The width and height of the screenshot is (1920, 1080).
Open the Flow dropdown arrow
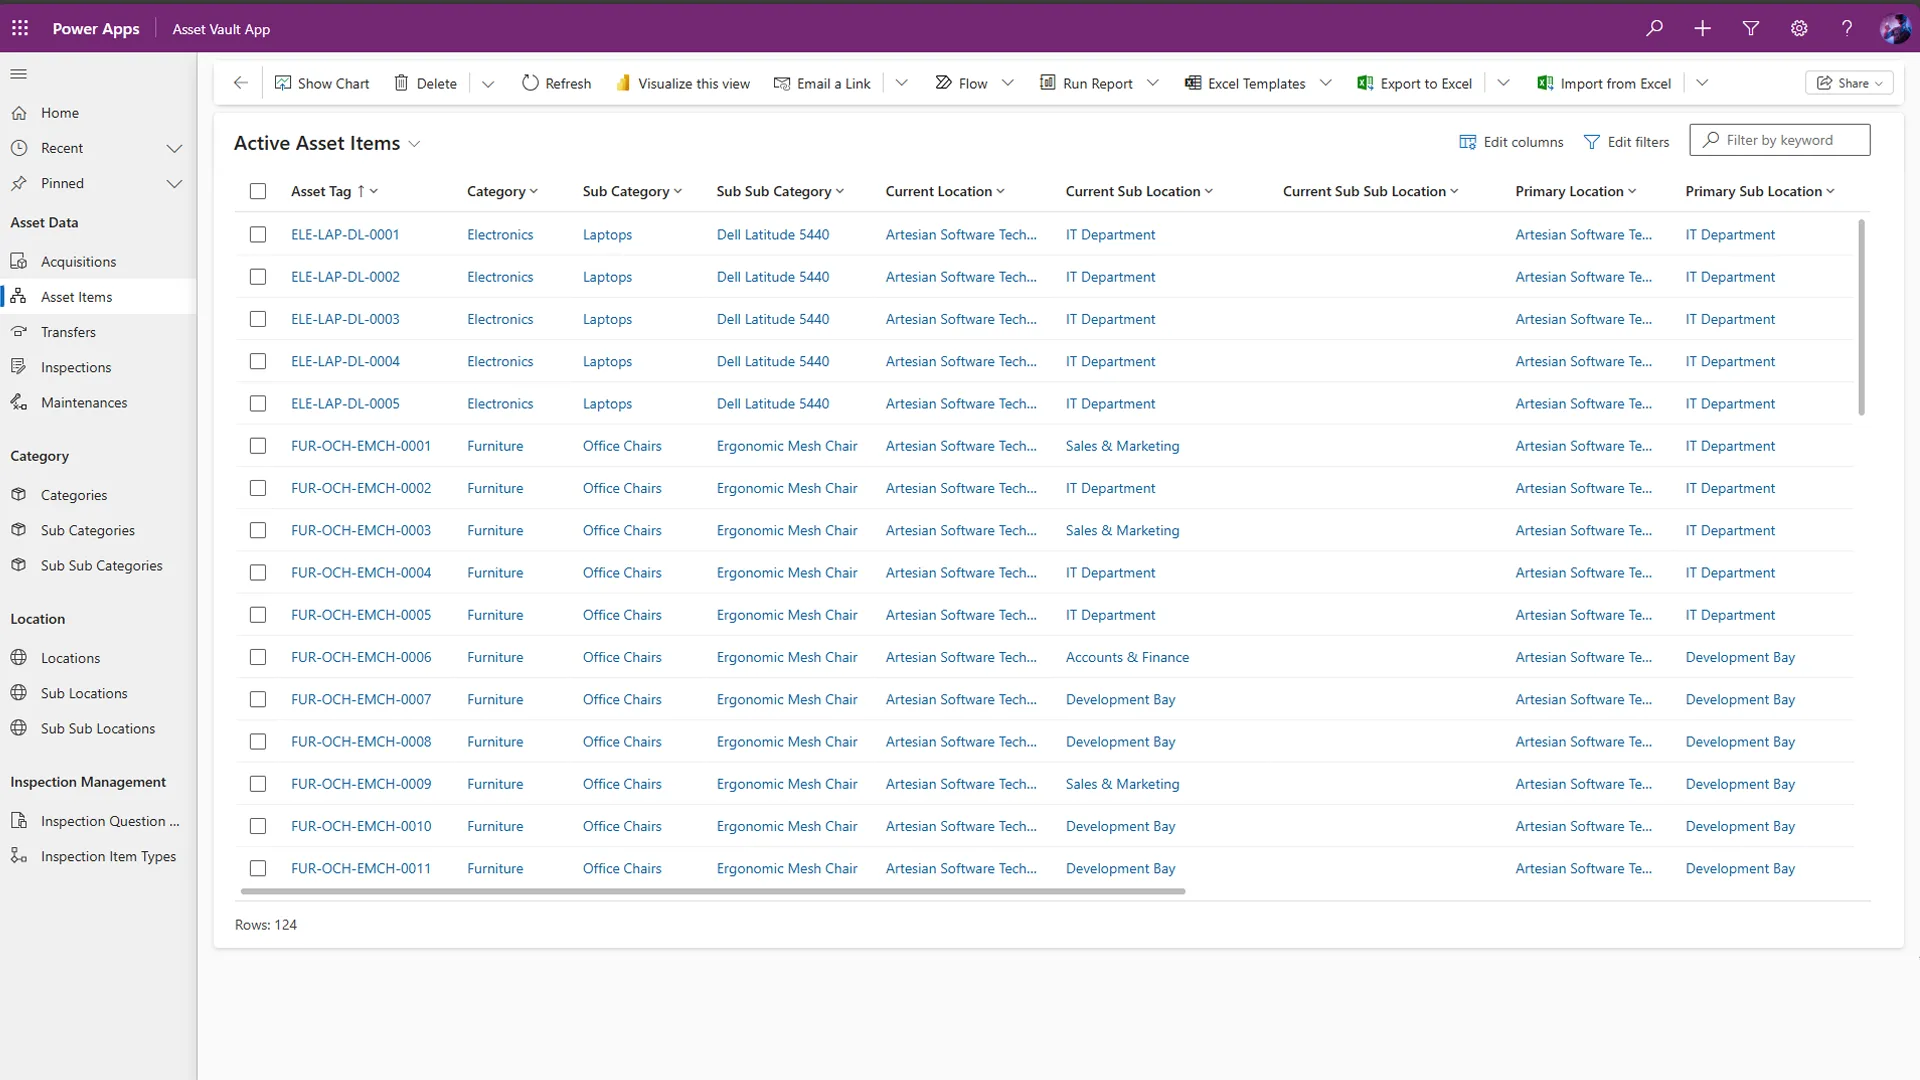1007,83
